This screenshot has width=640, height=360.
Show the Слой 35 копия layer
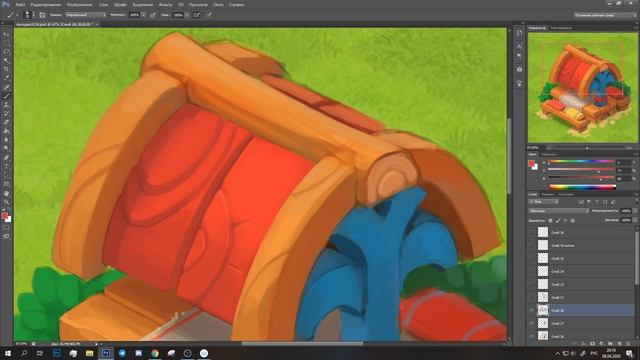(x=531, y=245)
